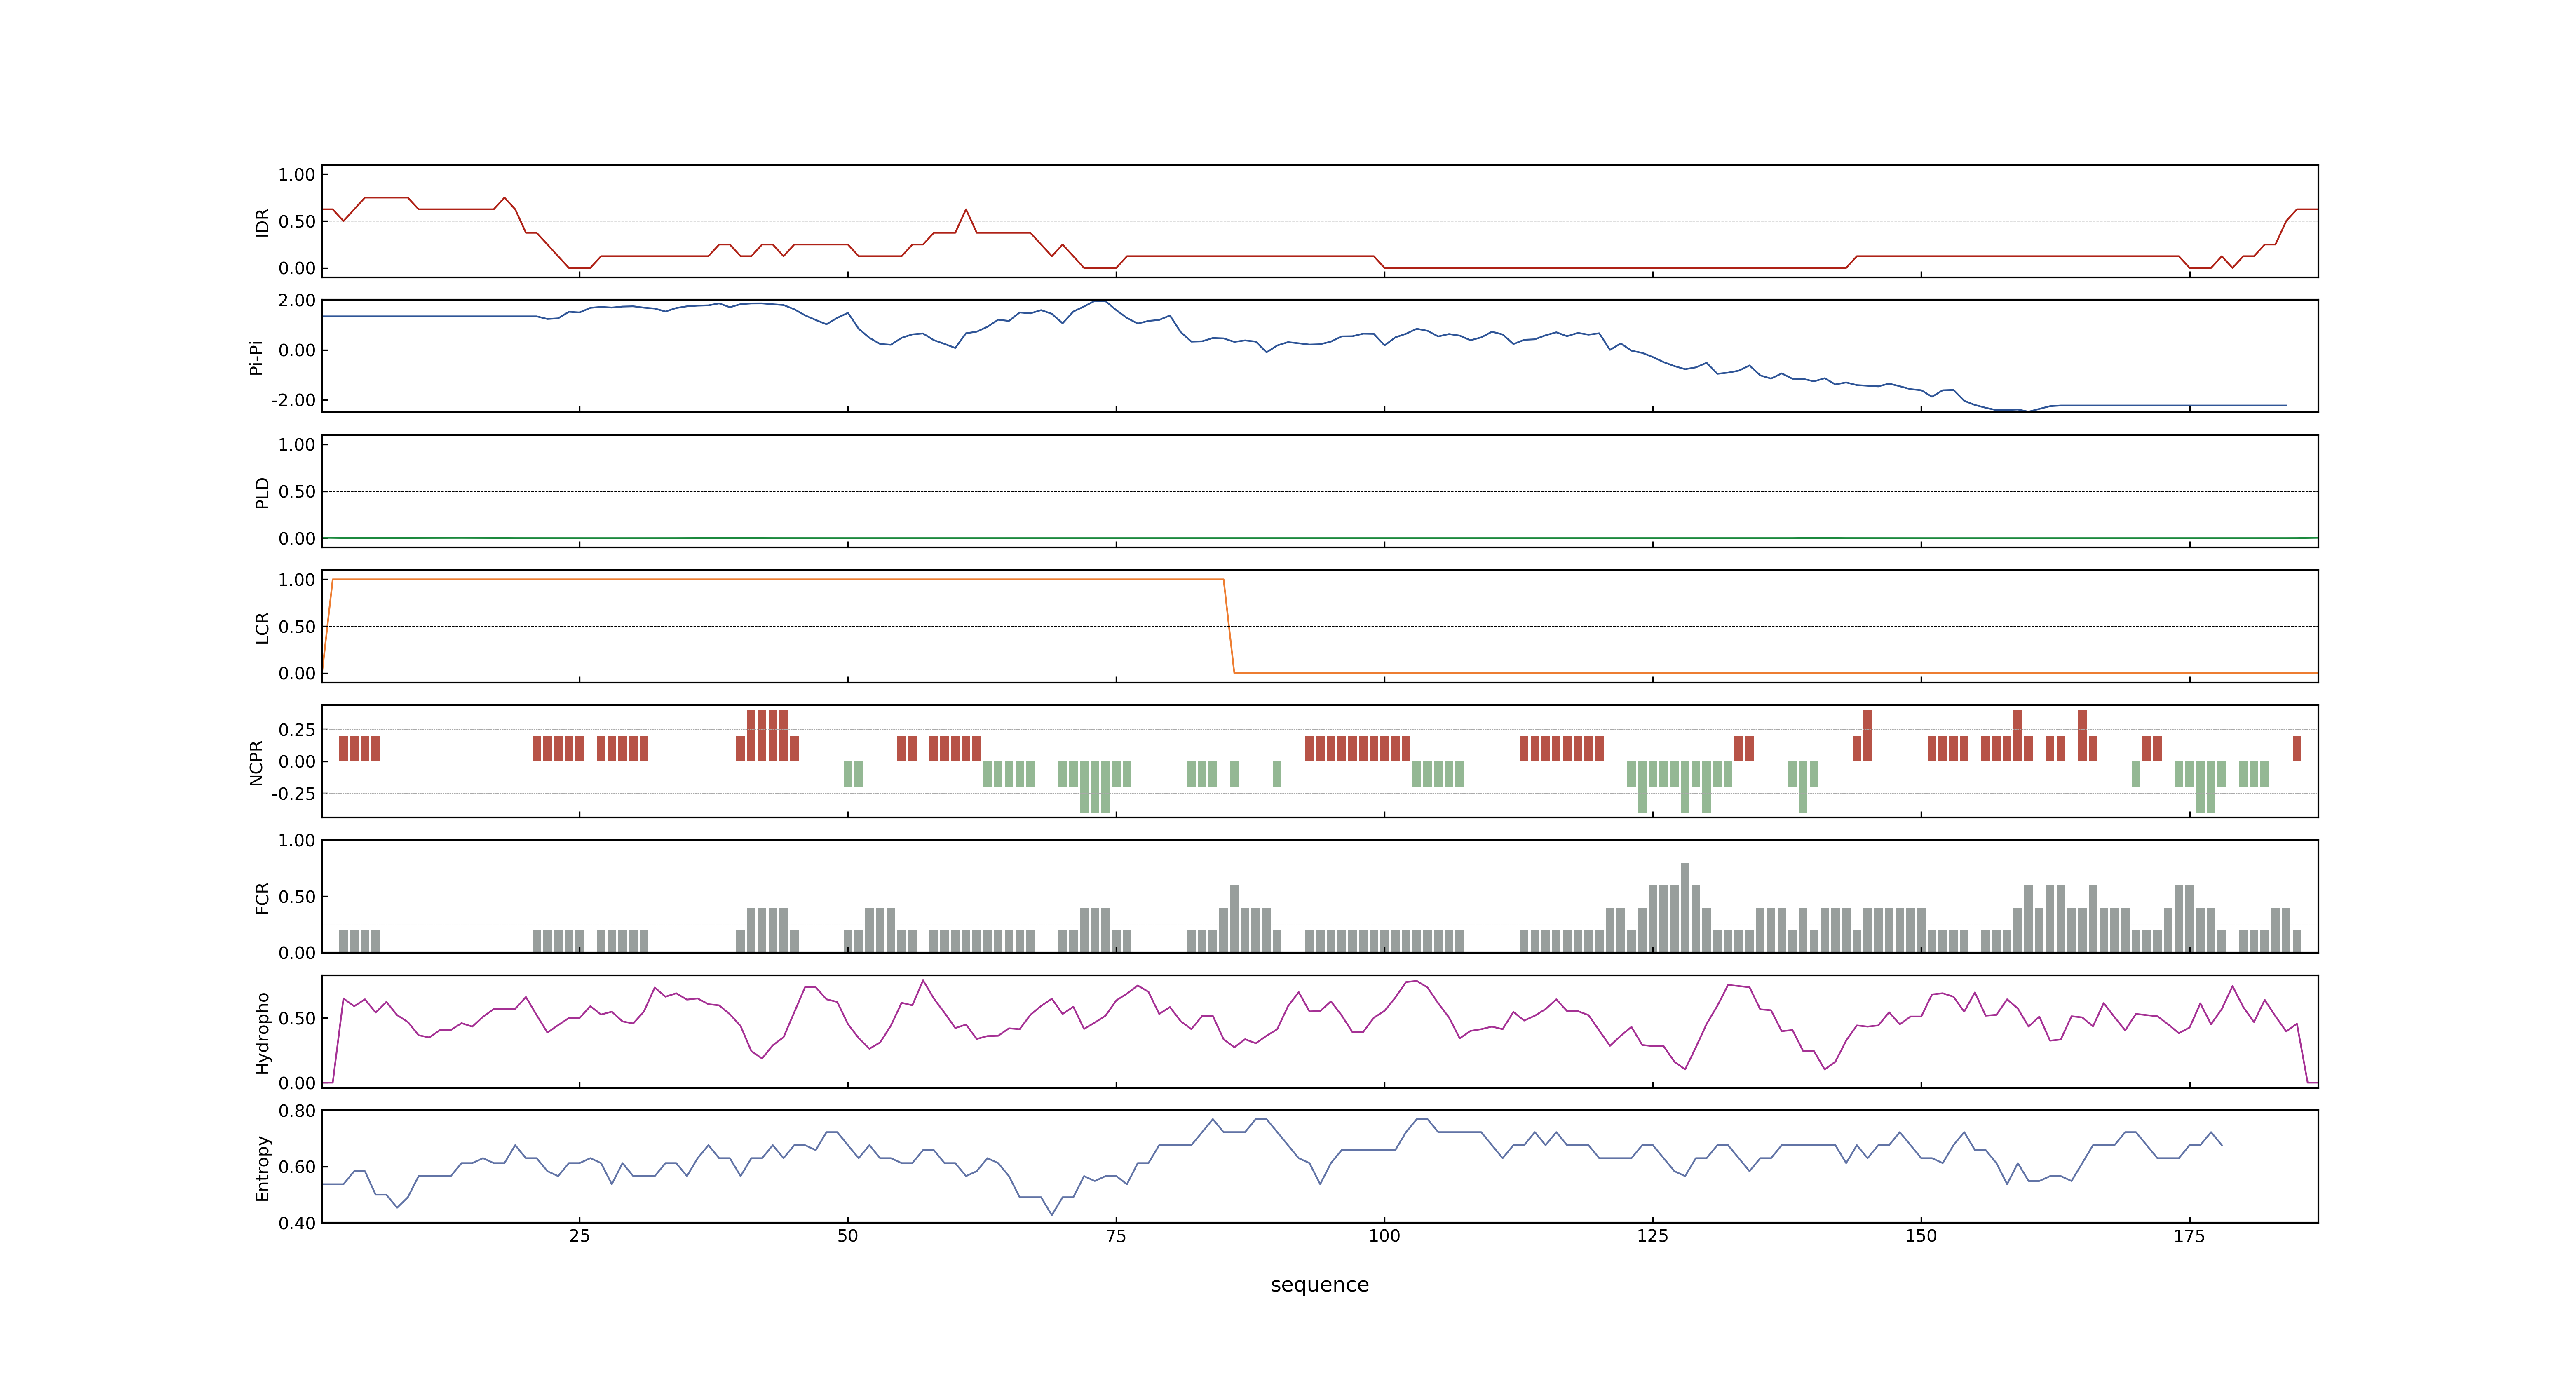Click the Entropy minimum near residue 69

pos(1051,1214)
